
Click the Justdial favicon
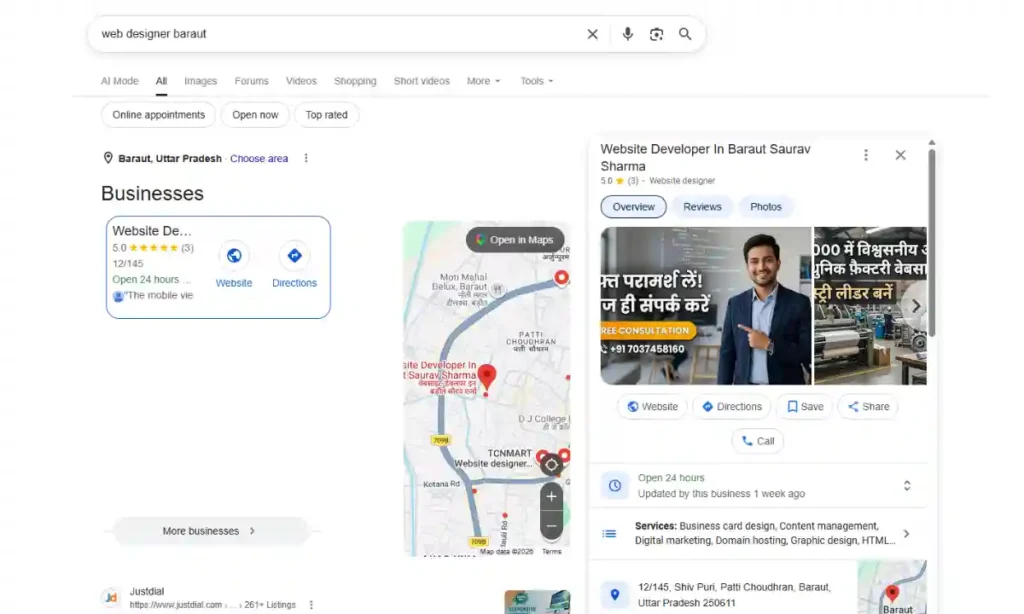pyautogui.click(x=111, y=597)
